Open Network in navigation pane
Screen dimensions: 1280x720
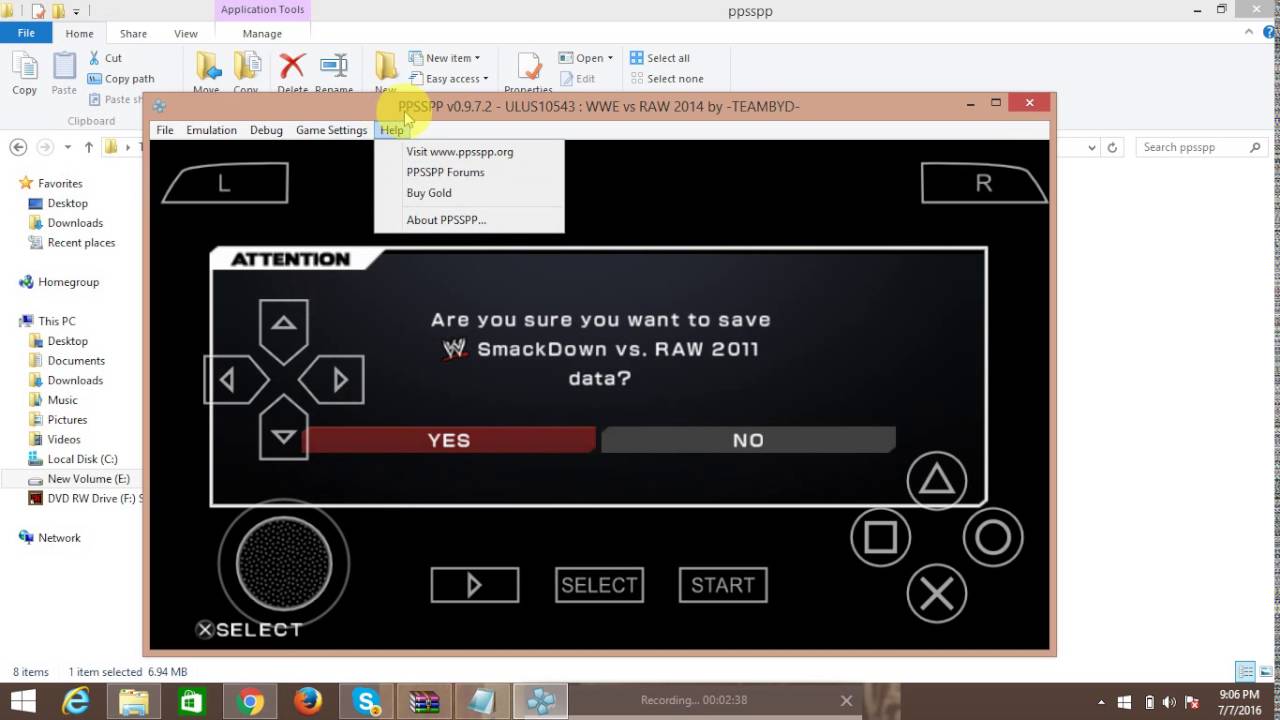point(59,538)
